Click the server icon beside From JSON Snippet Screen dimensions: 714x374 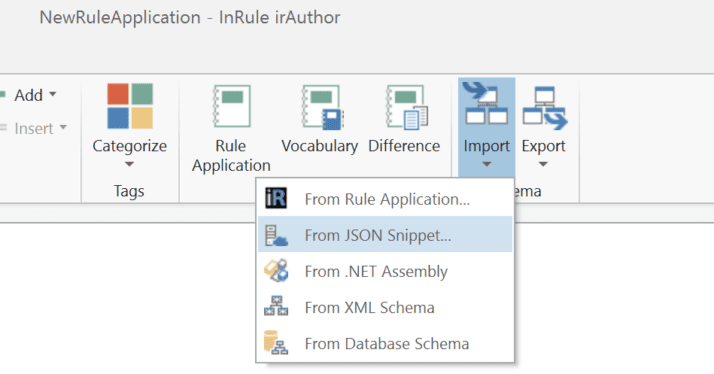coord(276,235)
